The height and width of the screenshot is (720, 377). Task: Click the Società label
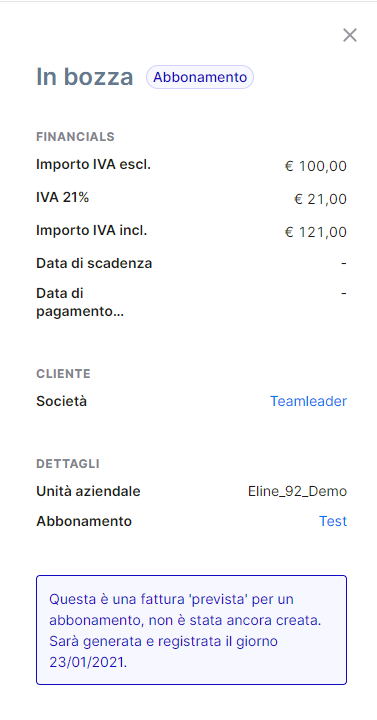(x=62, y=401)
